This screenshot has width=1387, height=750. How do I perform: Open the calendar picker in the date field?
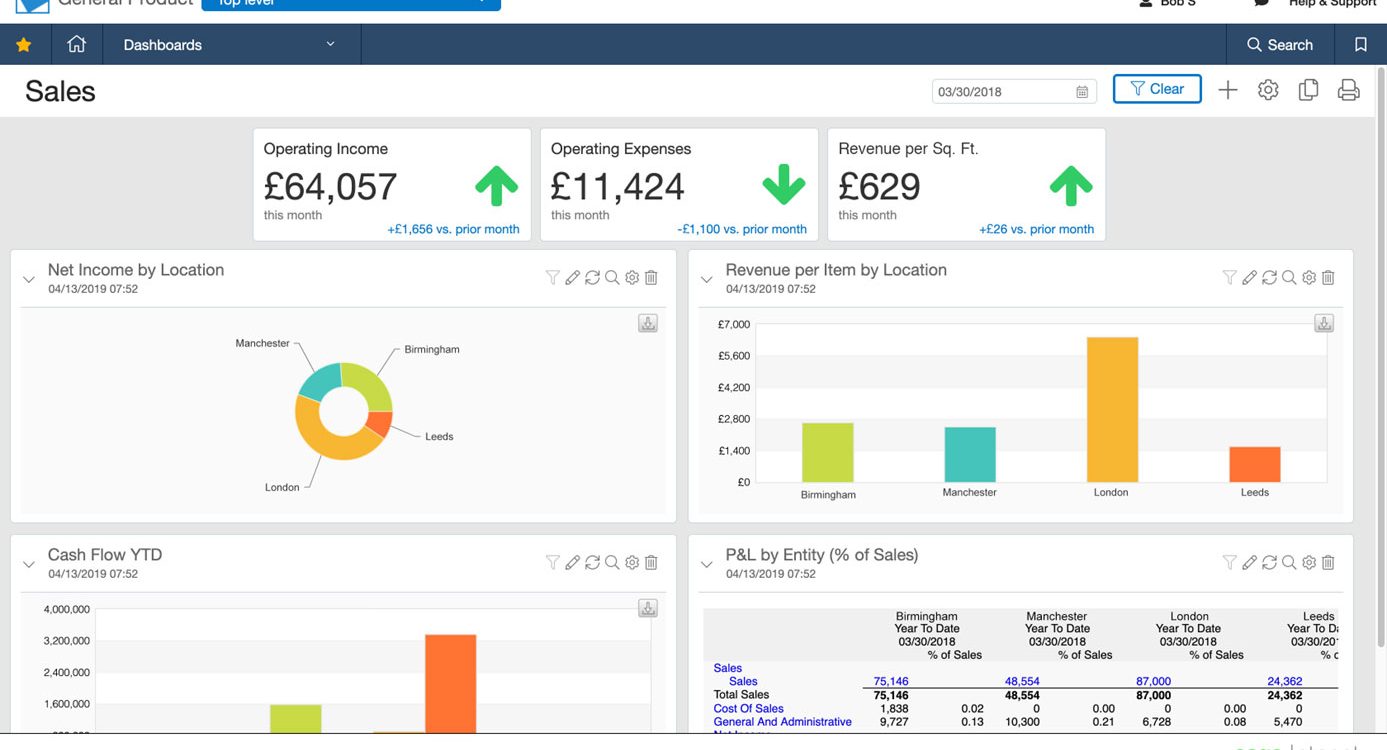tap(1082, 92)
